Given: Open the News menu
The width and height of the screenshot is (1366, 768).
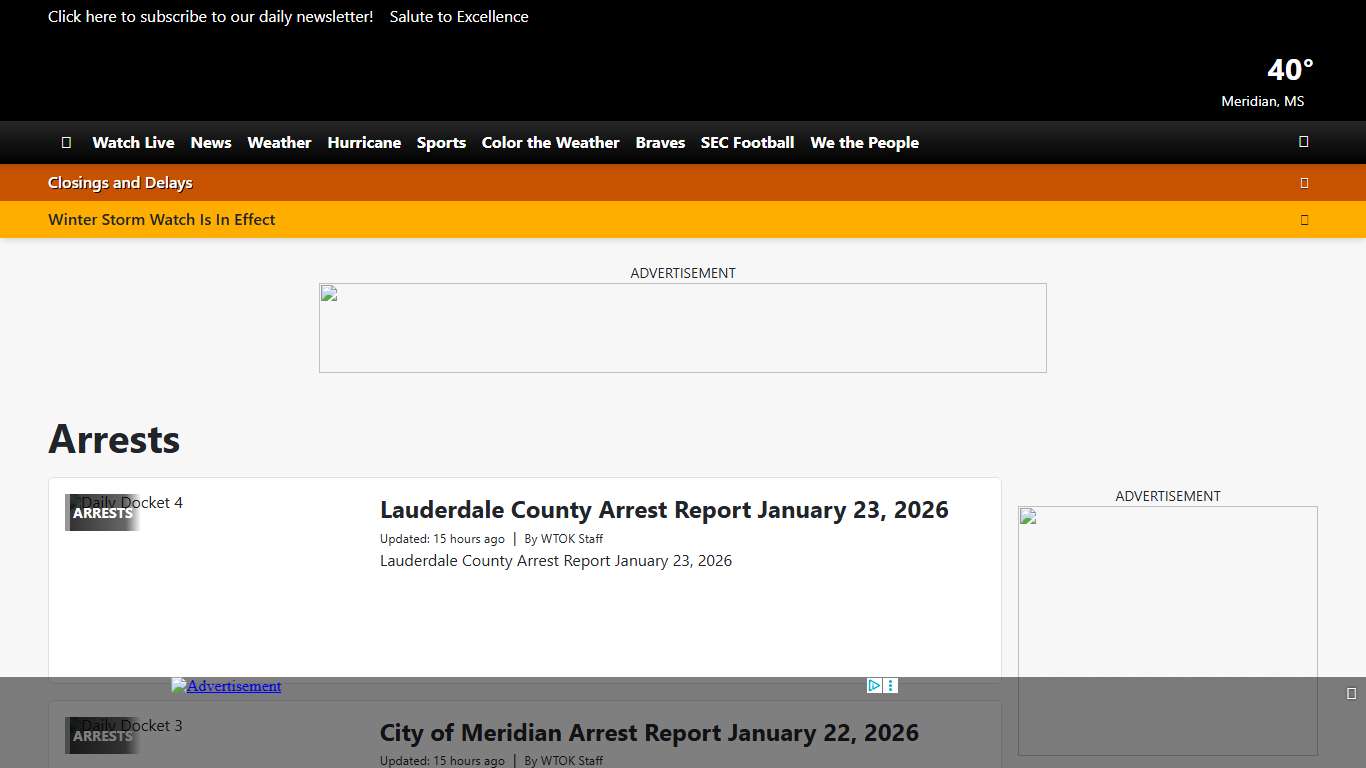Looking at the screenshot, I should (210, 142).
